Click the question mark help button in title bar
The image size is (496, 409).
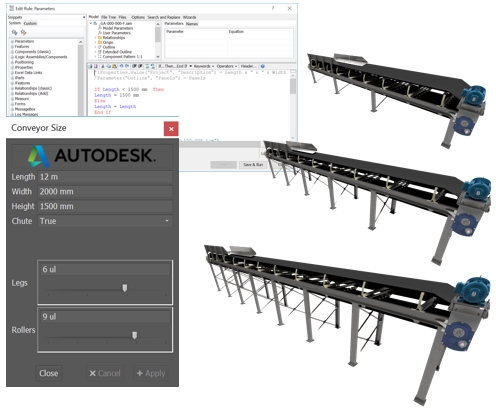[273, 8]
